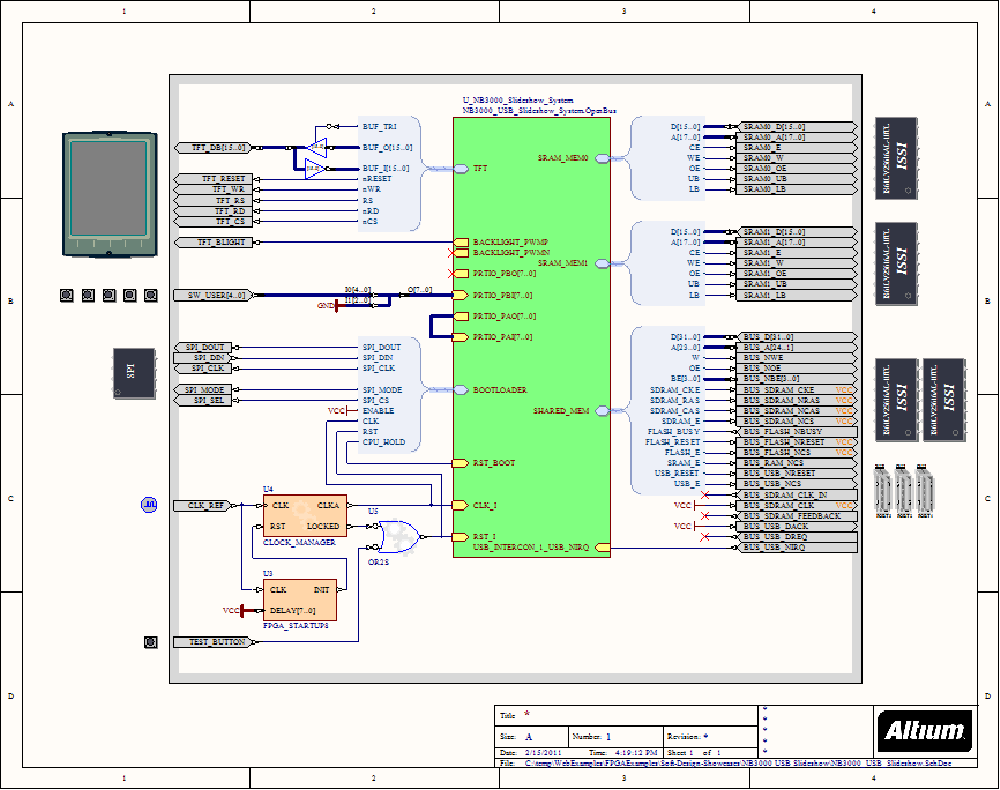Select the SPI_DOUT port

click(x=203, y=347)
